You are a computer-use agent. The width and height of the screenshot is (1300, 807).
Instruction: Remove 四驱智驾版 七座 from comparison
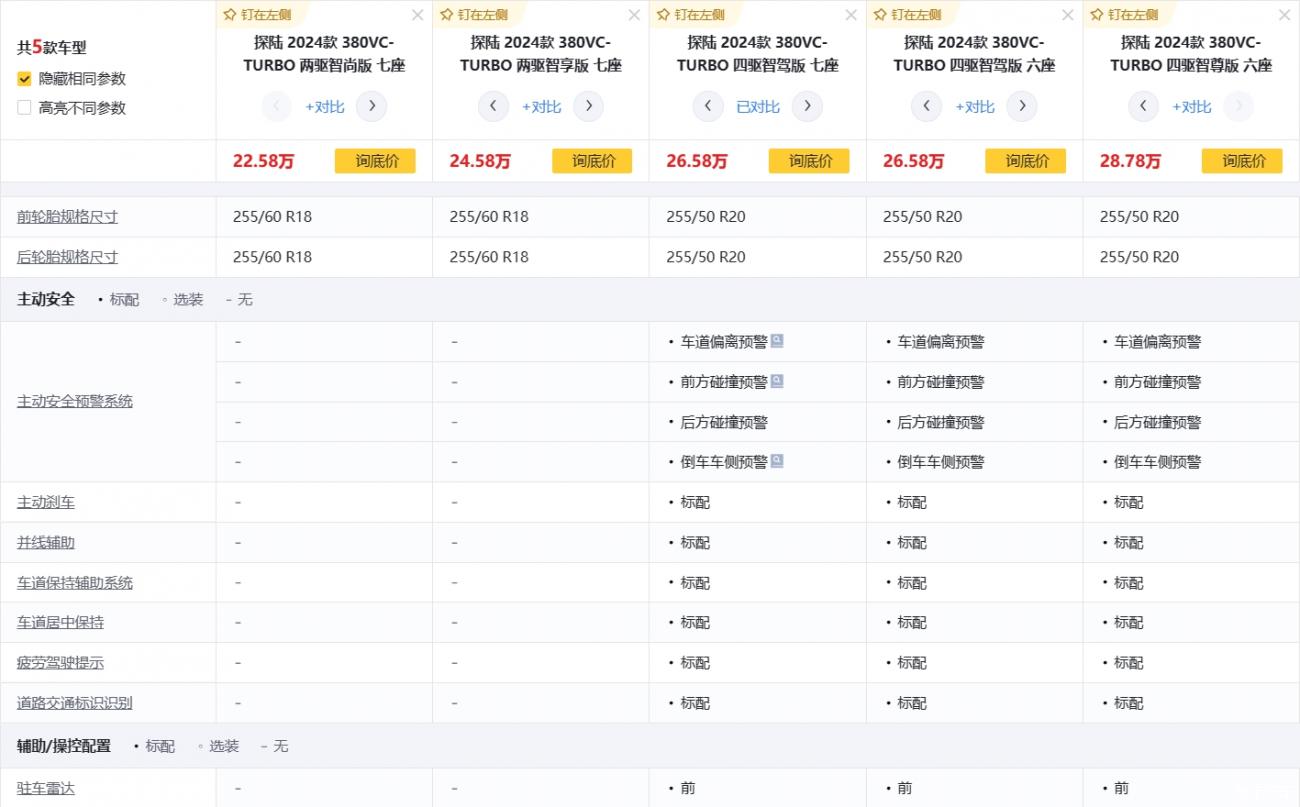pos(851,15)
